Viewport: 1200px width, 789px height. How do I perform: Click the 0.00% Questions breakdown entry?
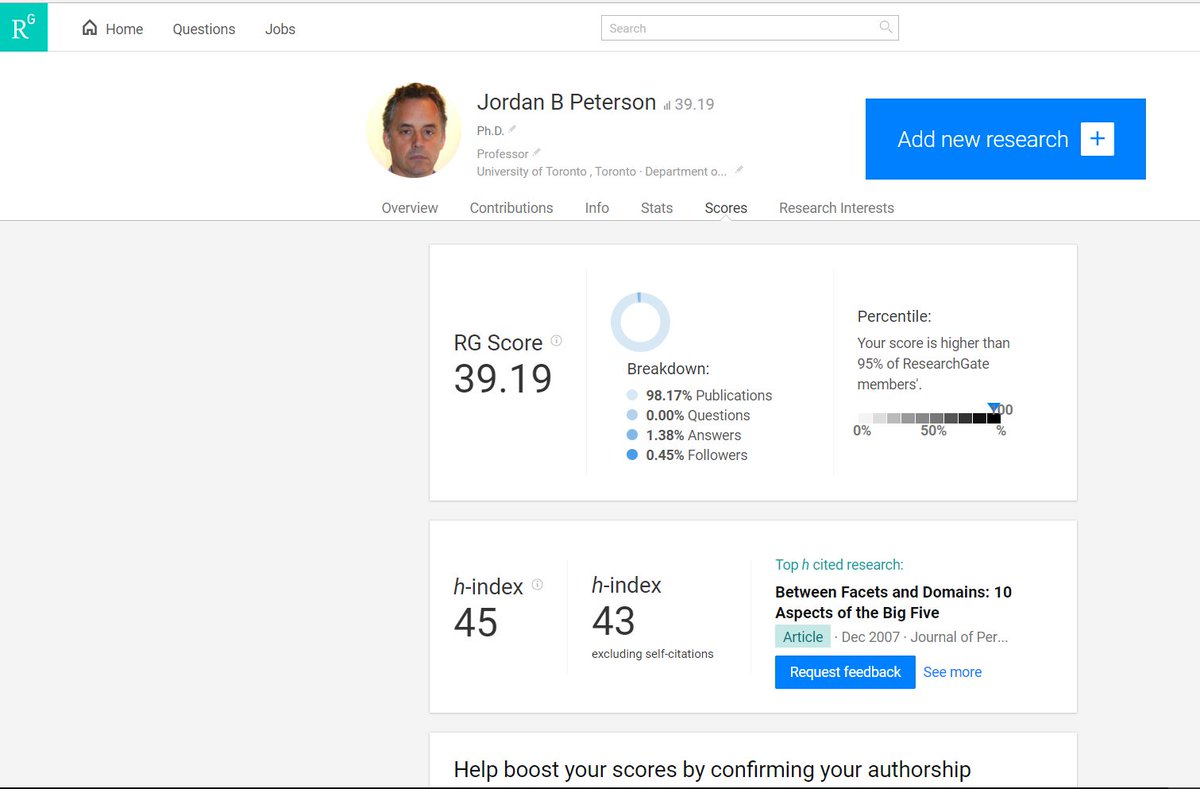pos(698,415)
